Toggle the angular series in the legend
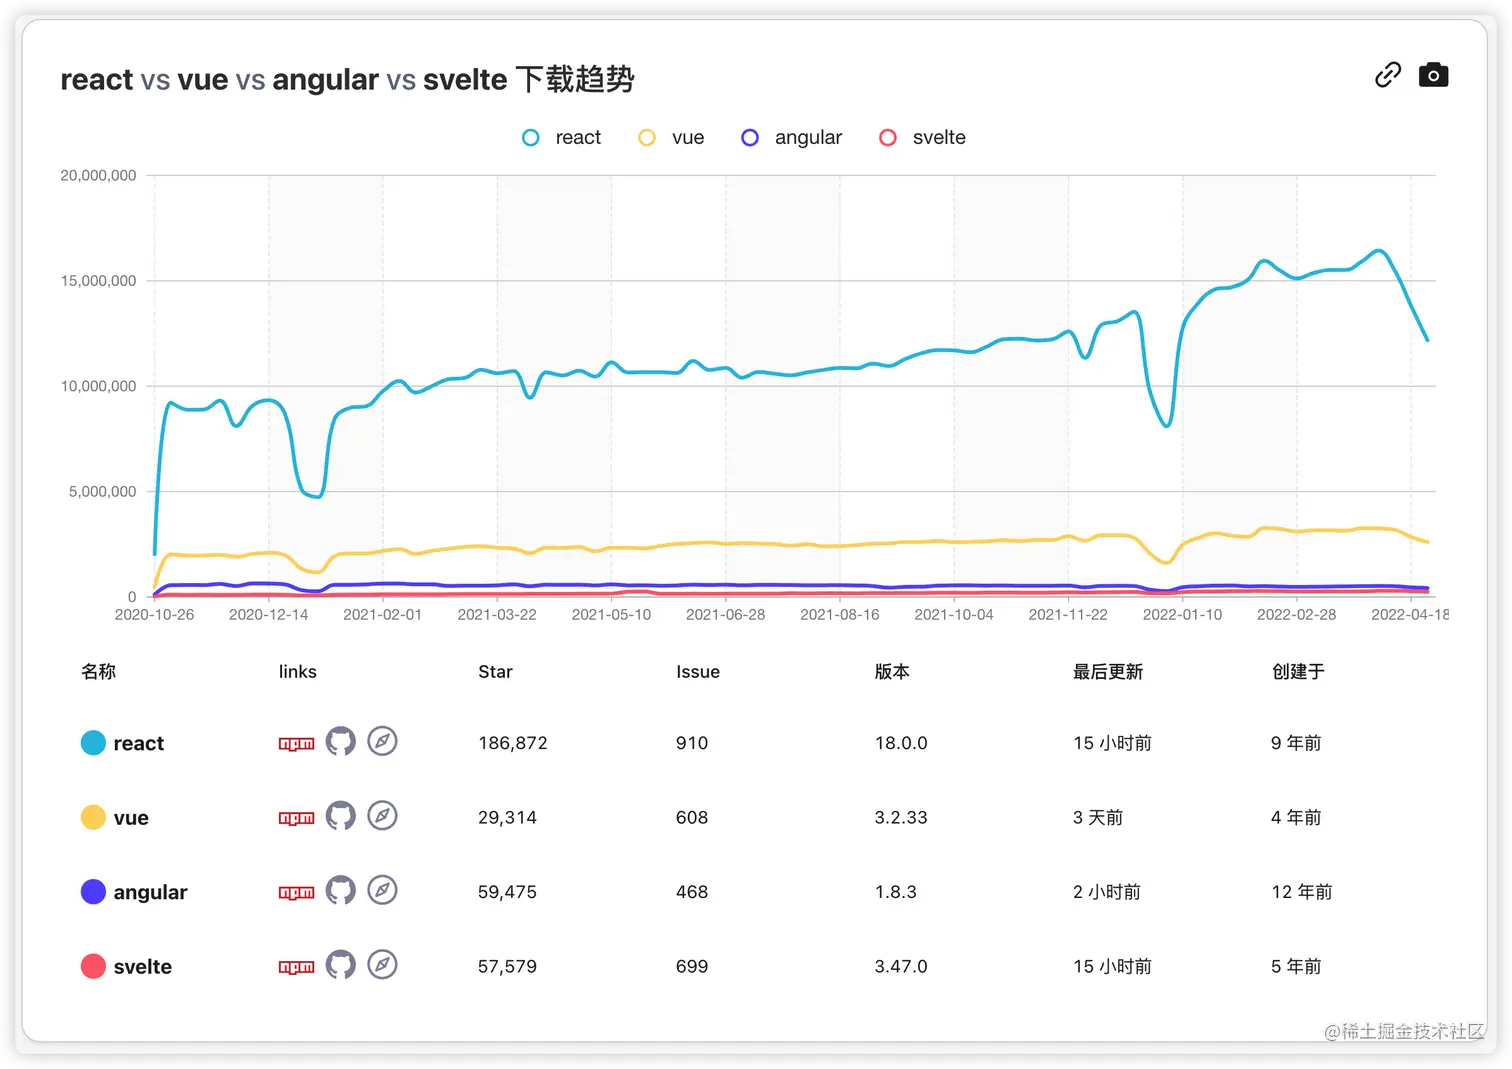 [792, 138]
